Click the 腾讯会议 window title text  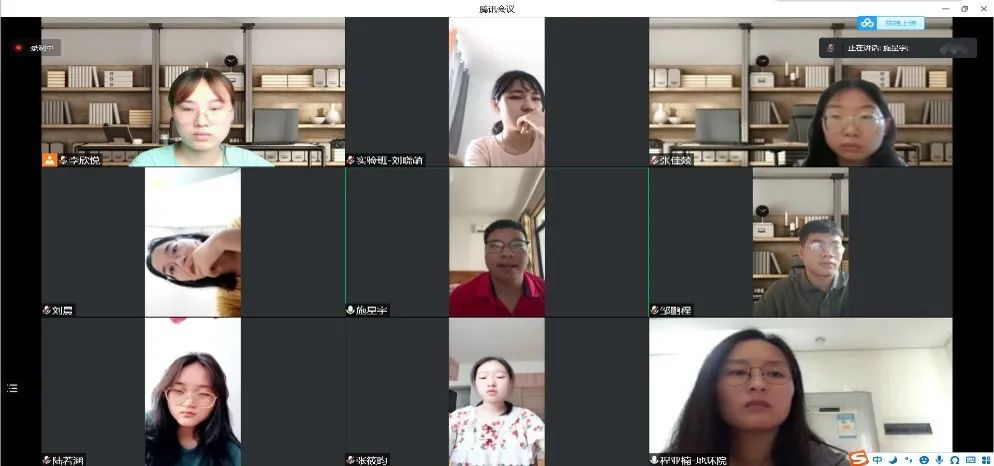[497, 8]
